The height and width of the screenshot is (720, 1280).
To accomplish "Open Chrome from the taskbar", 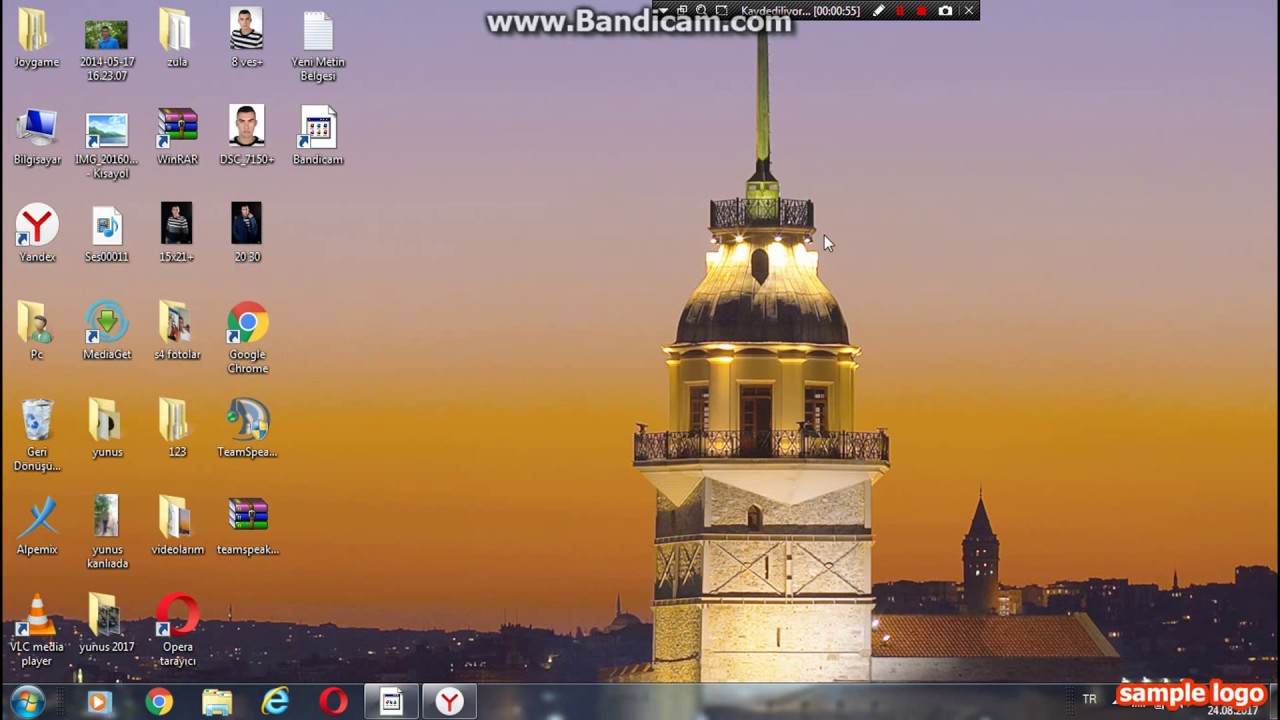I will coord(158,702).
